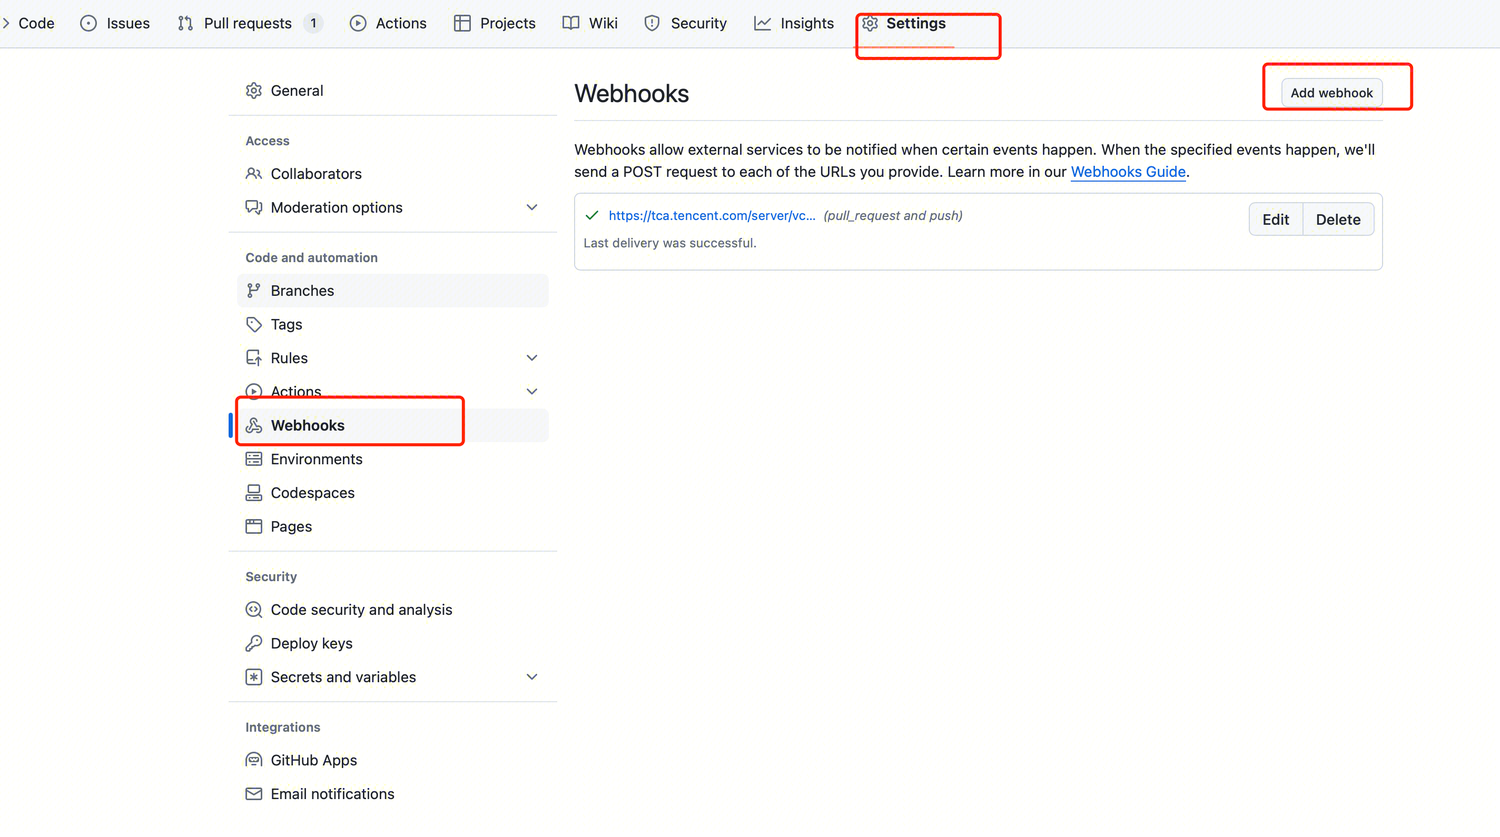
Task: Expand Moderation options chevron
Action: [532, 207]
